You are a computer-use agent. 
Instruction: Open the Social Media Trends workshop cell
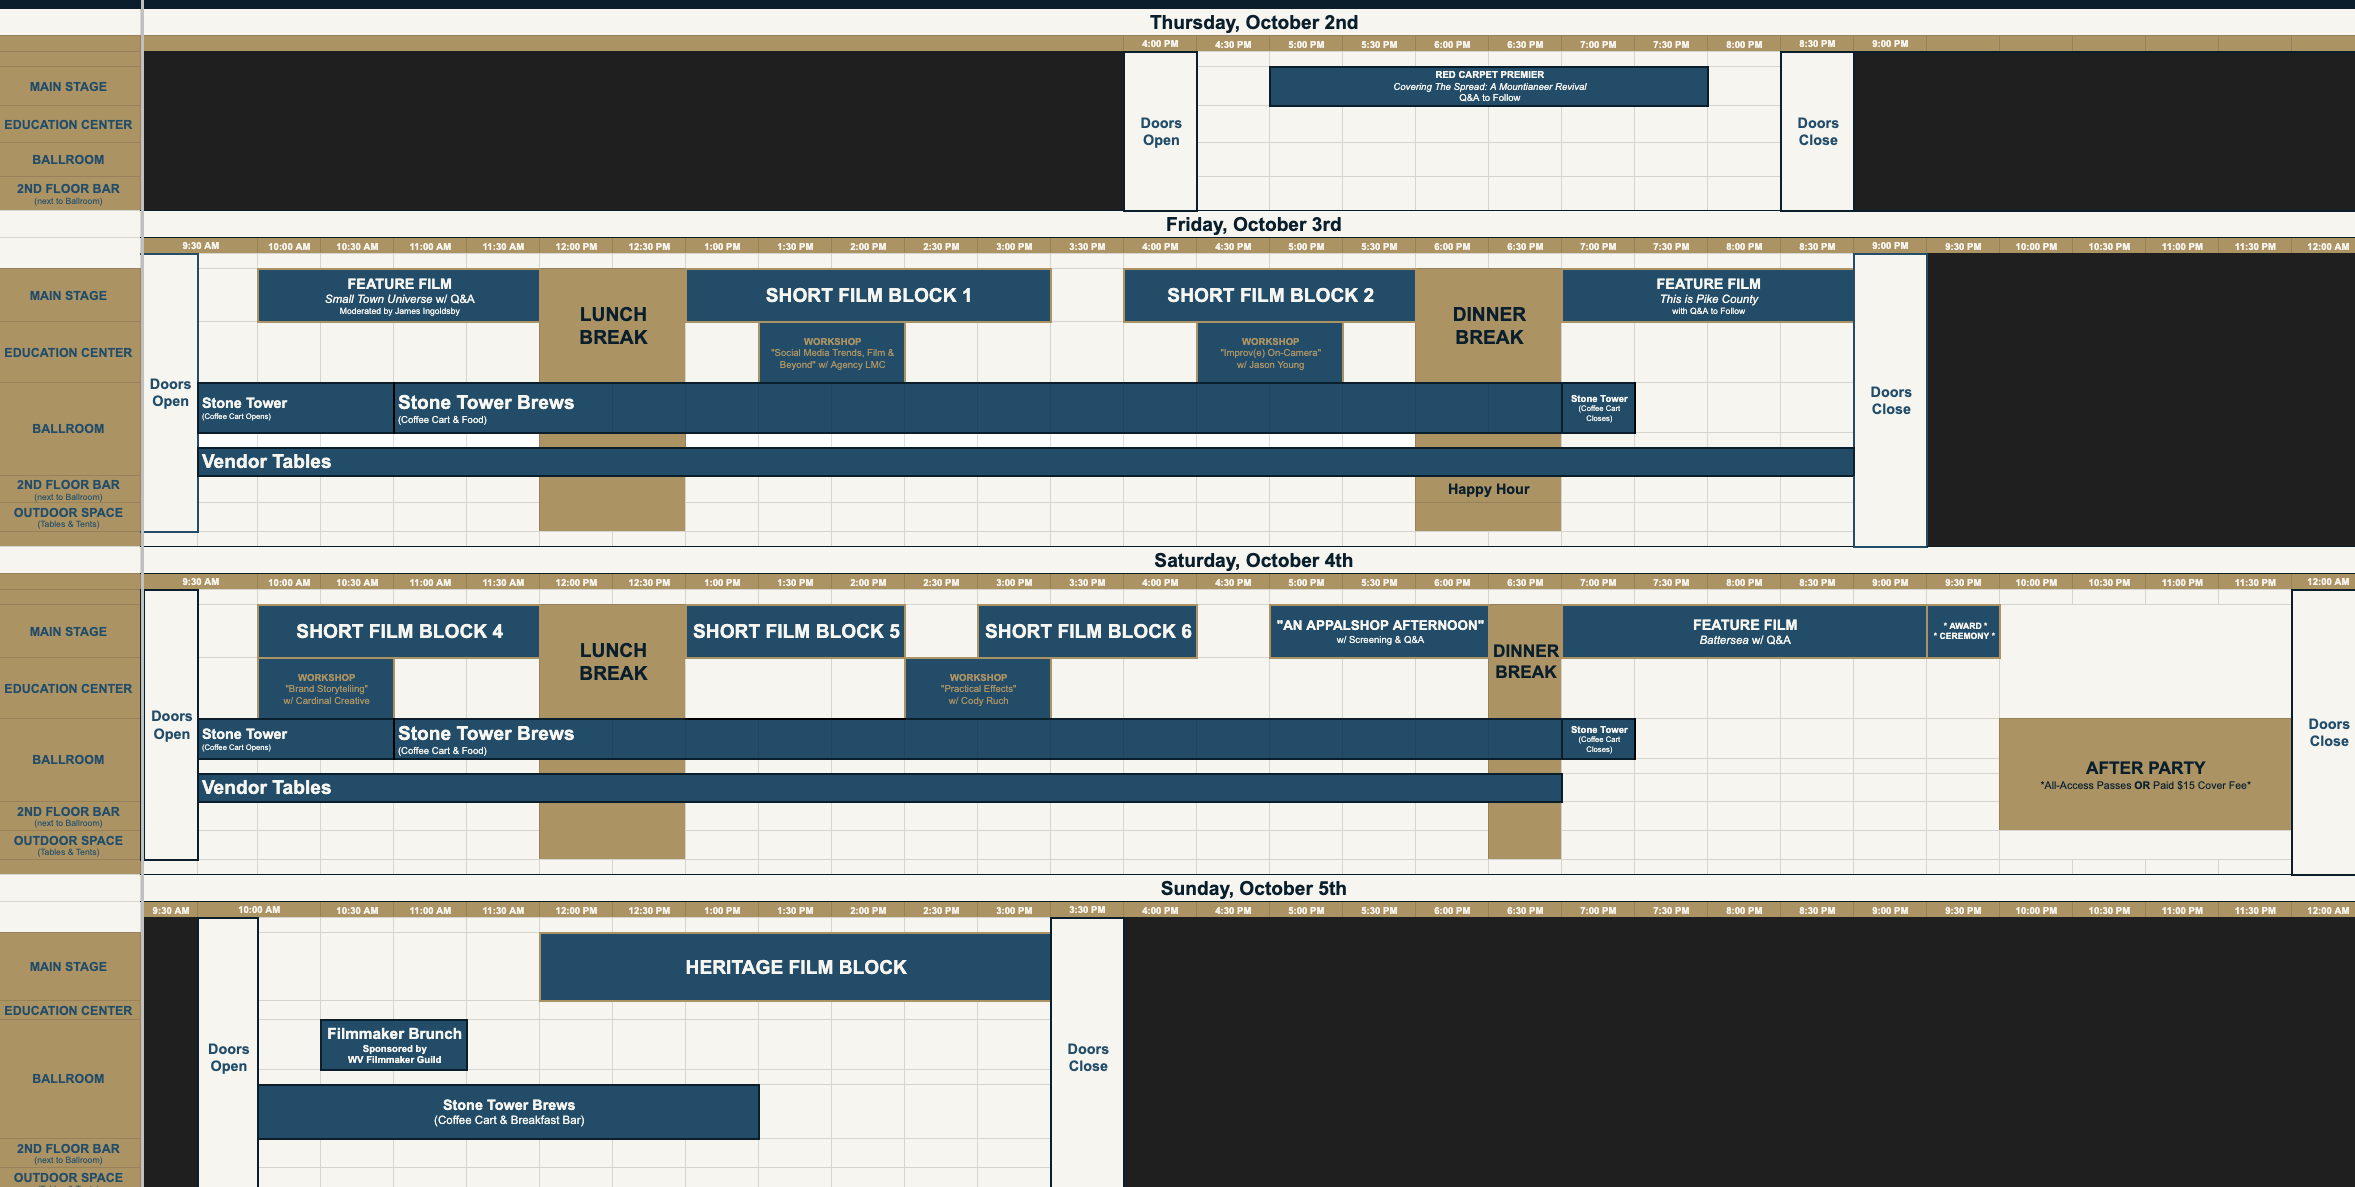pos(832,353)
